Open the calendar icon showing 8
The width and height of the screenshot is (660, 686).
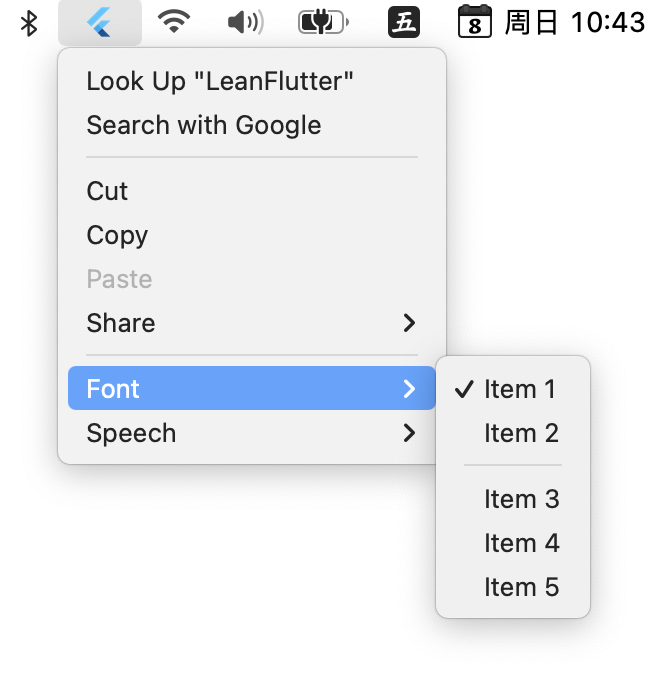tap(475, 21)
